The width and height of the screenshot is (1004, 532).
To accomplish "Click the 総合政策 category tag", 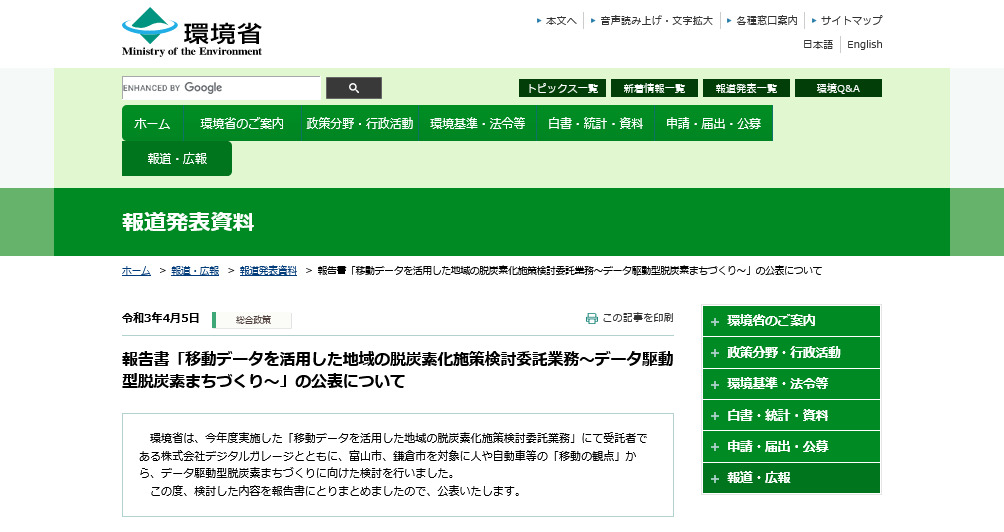I will pyautogui.click(x=253, y=320).
